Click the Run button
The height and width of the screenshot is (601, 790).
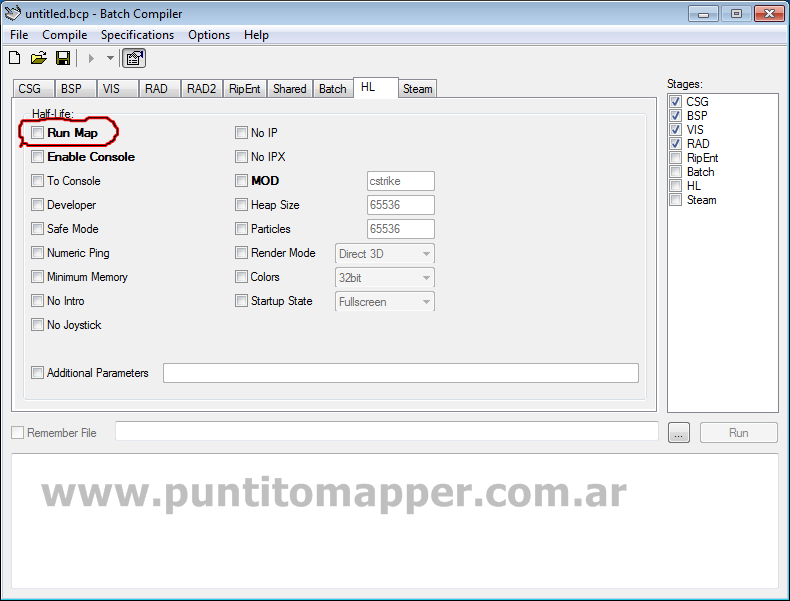click(x=739, y=433)
